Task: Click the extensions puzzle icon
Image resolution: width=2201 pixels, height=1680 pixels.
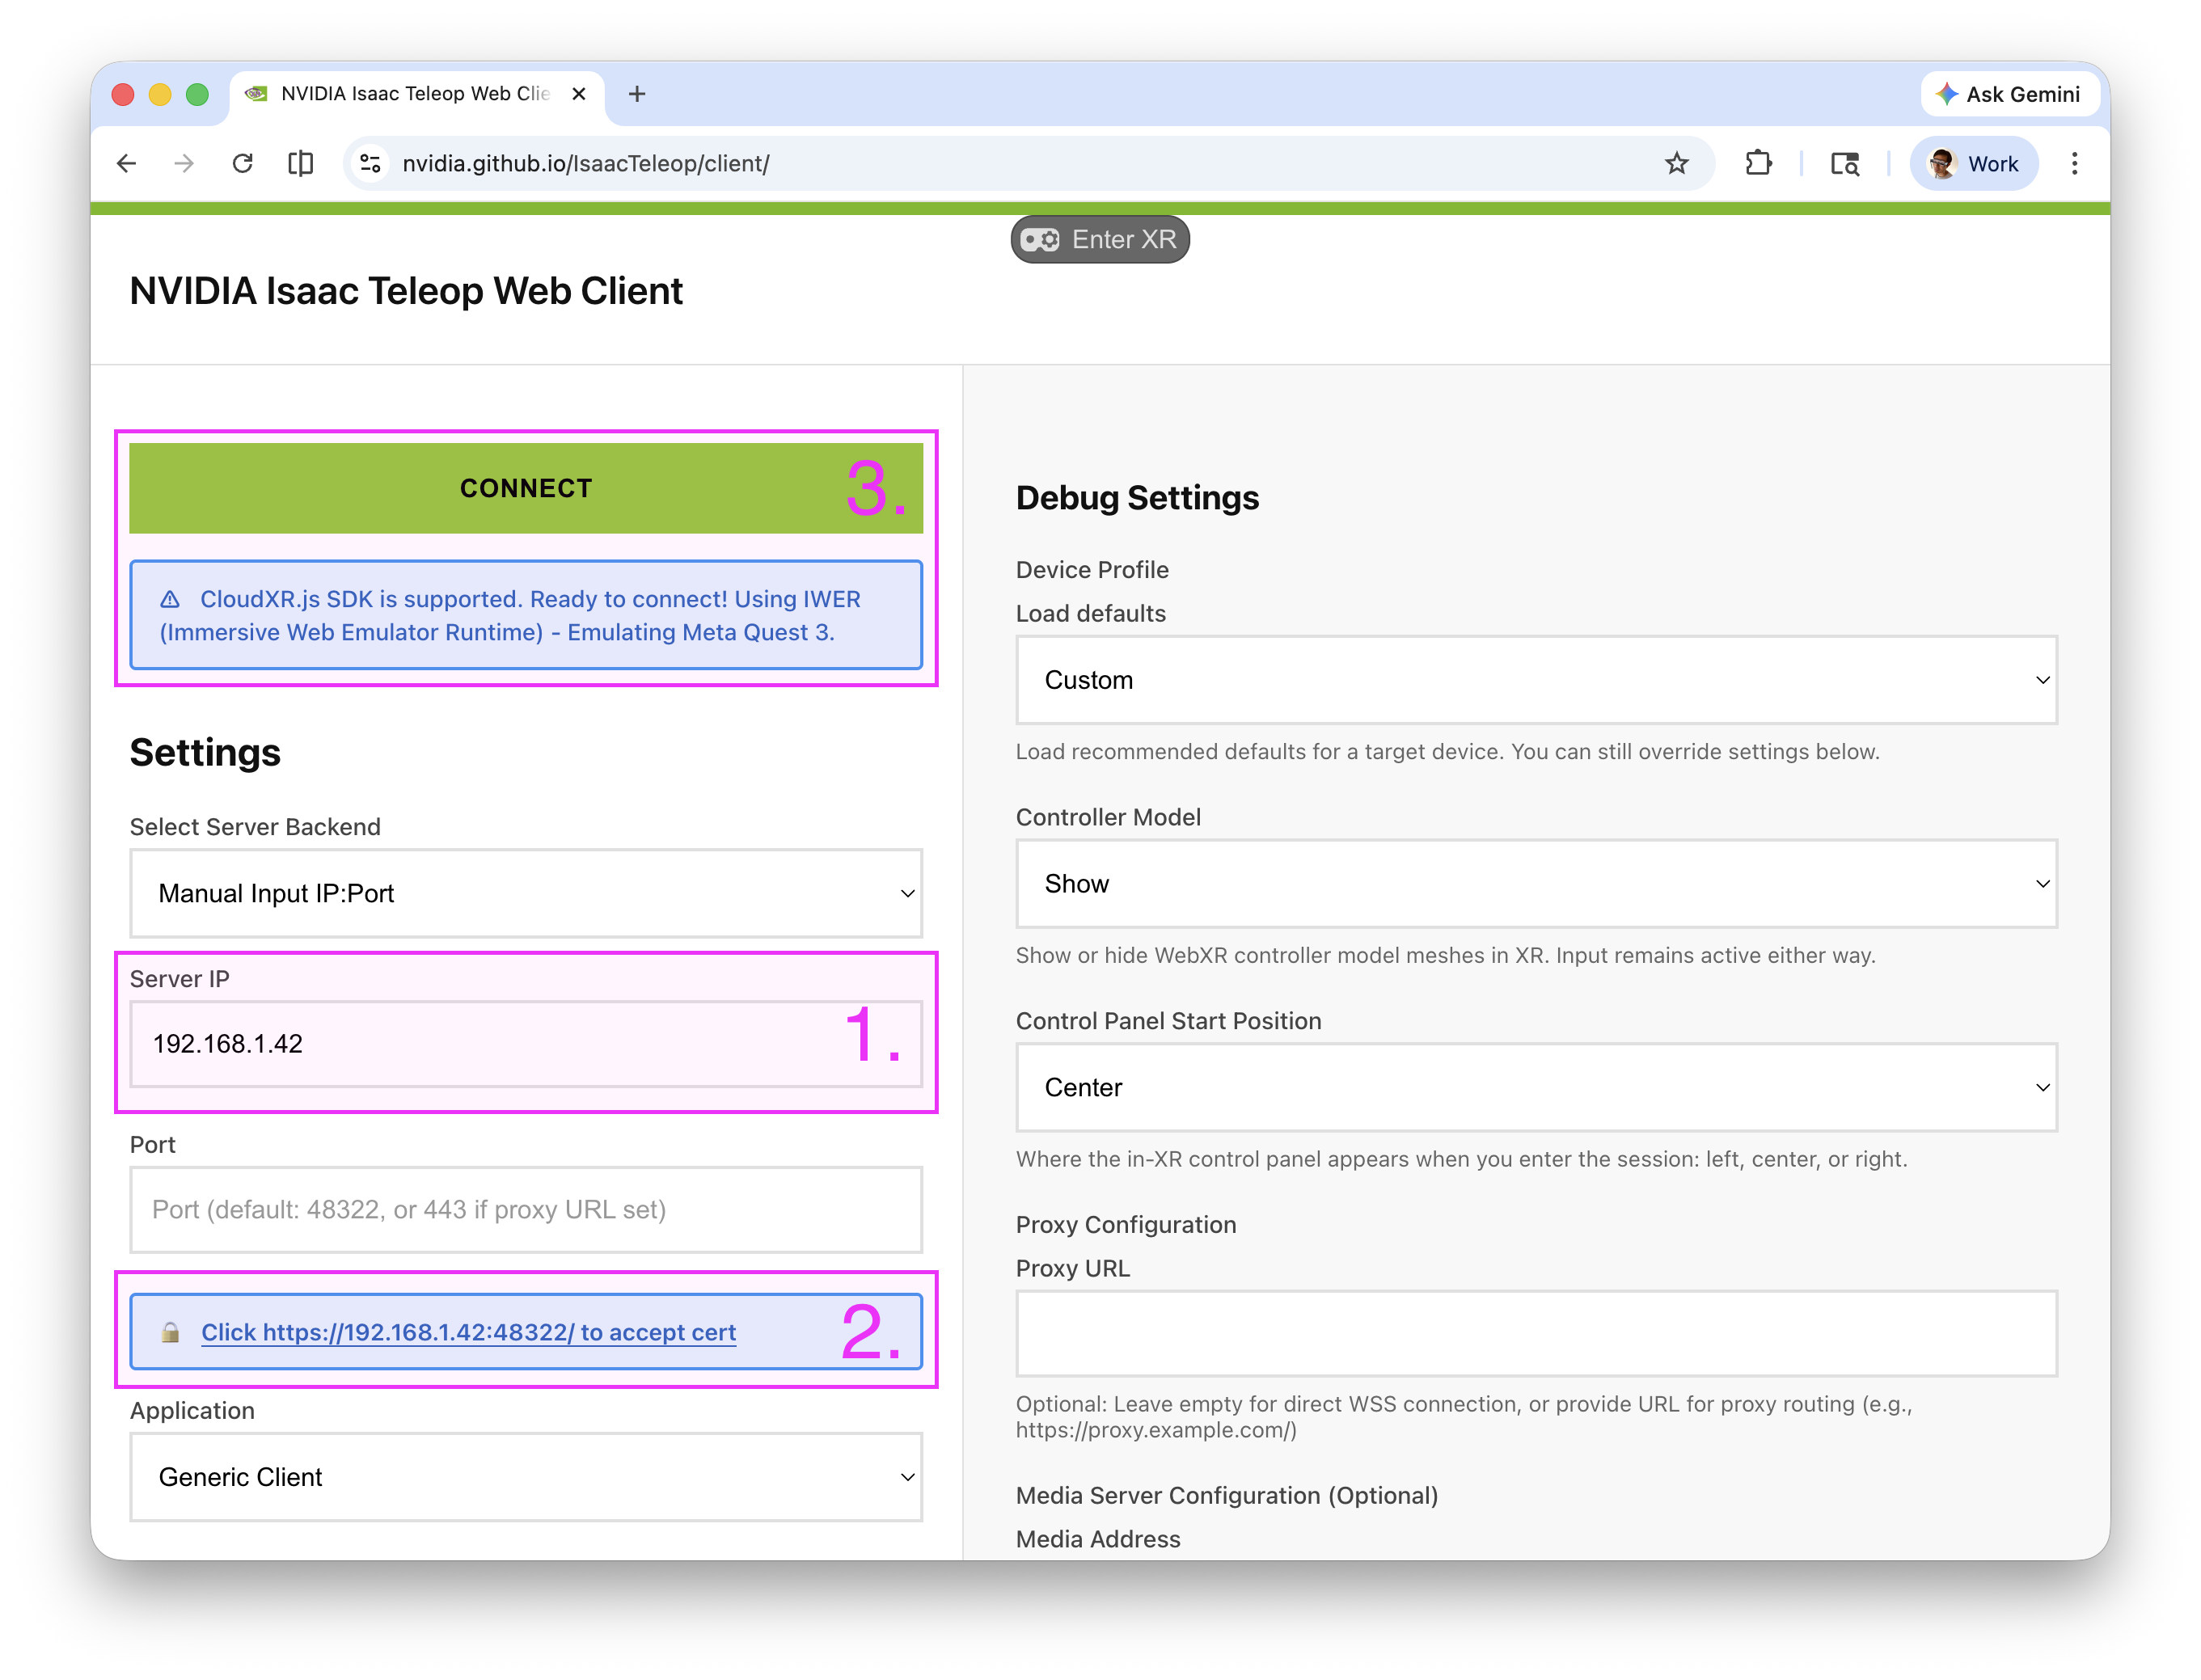Action: 1759,163
